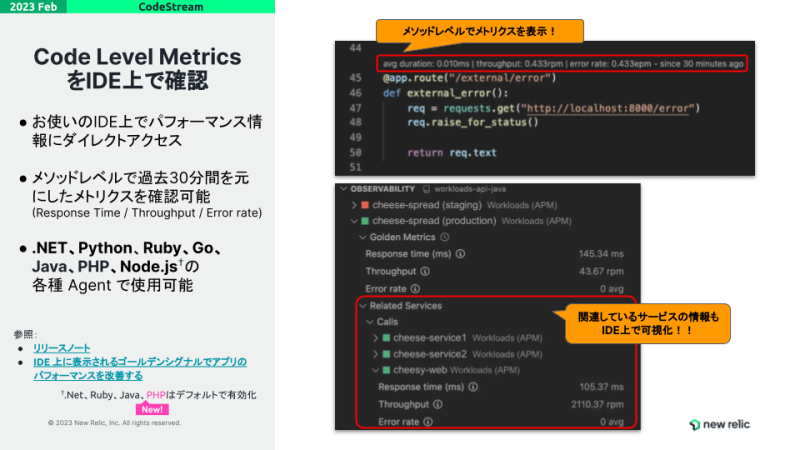Click info icon next to Golden Metrics Throughput
Screen dimensions: 800x450
pyautogui.click(x=425, y=271)
